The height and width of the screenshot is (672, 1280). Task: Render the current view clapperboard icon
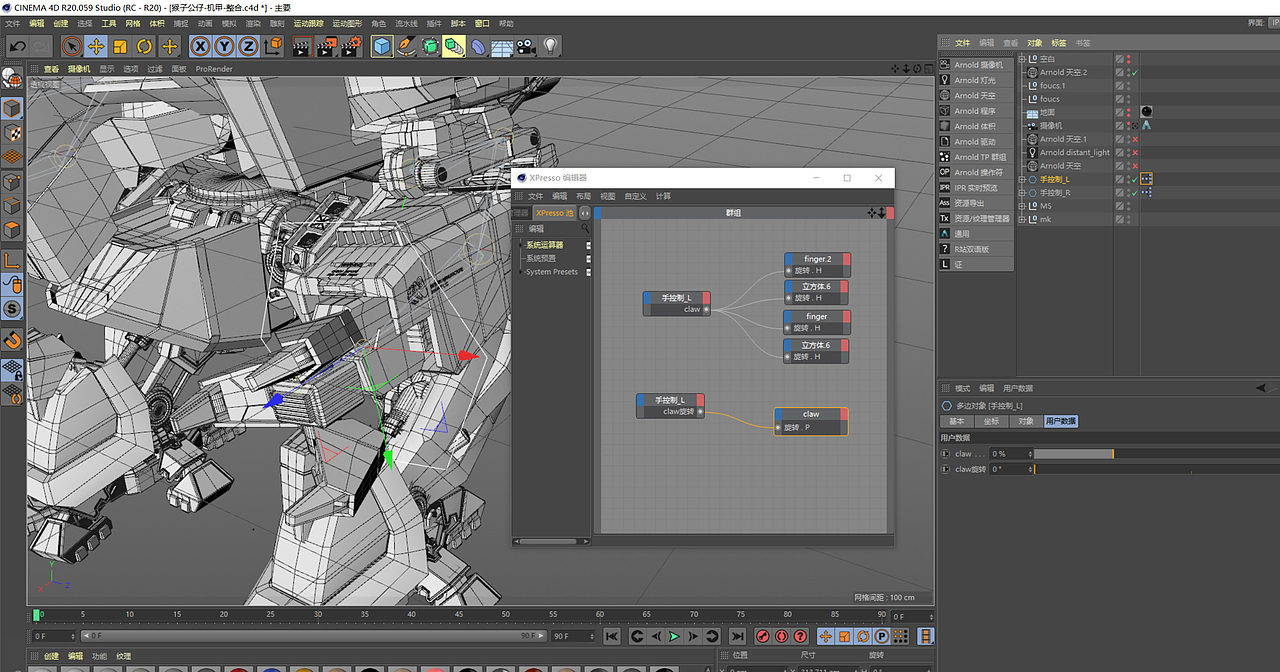pyautogui.click(x=302, y=46)
